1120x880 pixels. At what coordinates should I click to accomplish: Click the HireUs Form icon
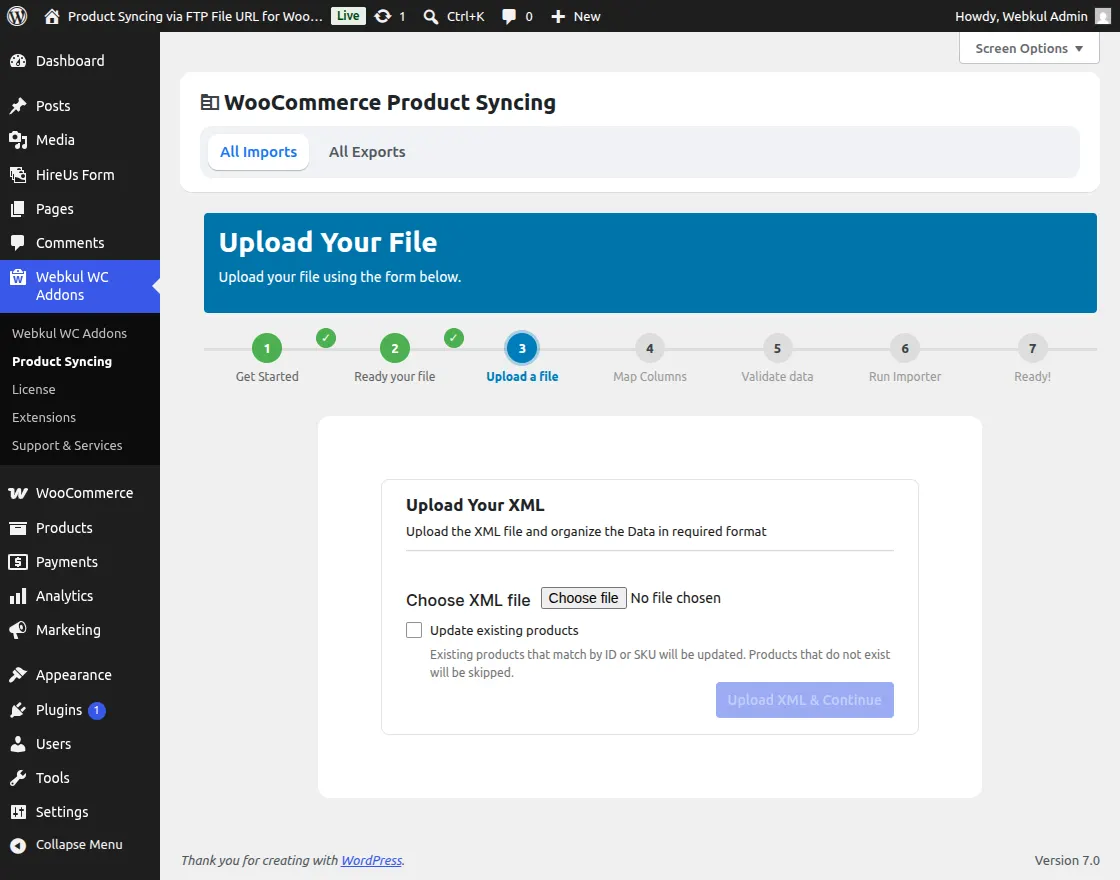(18, 174)
